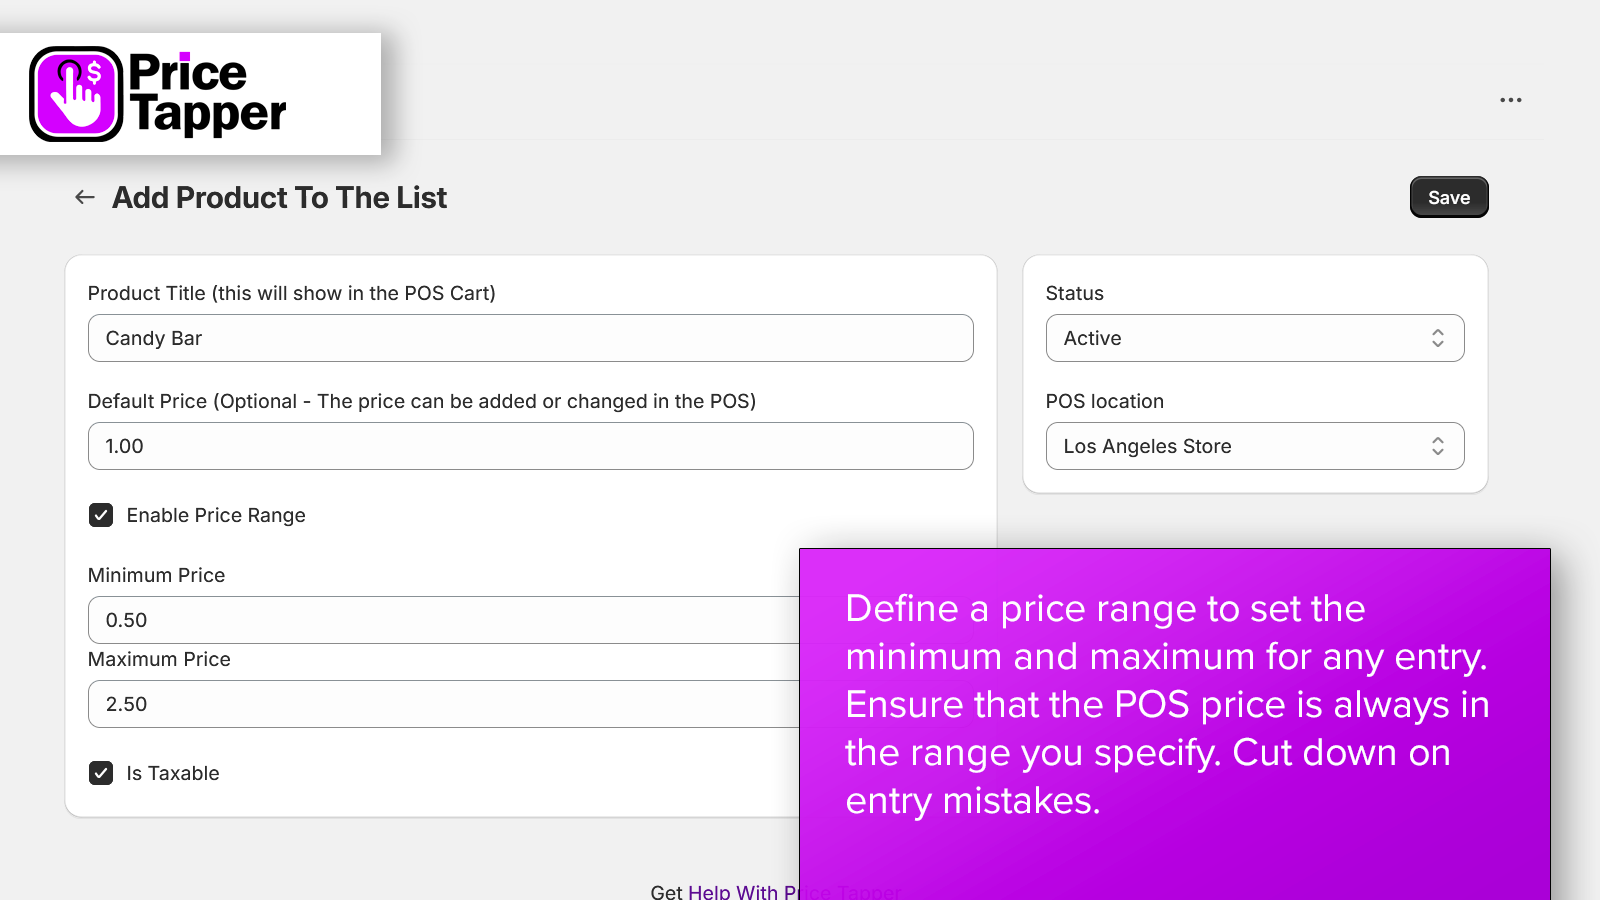Save the product with Save button
Screen dimensions: 1600x900
(1449, 197)
